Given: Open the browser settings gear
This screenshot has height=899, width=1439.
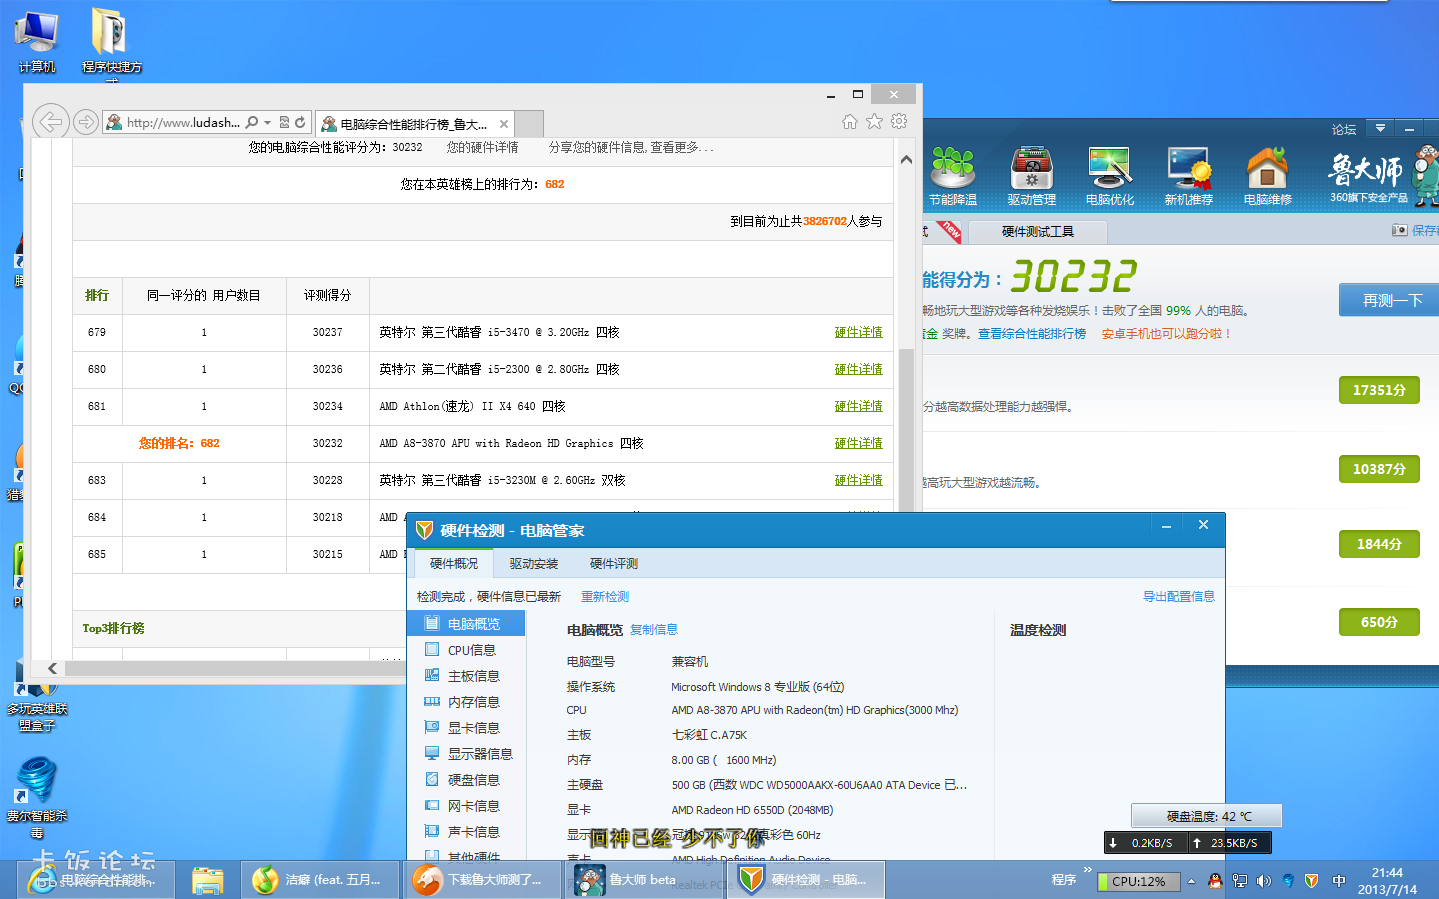Looking at the screenshot, I should click(899, 121).
